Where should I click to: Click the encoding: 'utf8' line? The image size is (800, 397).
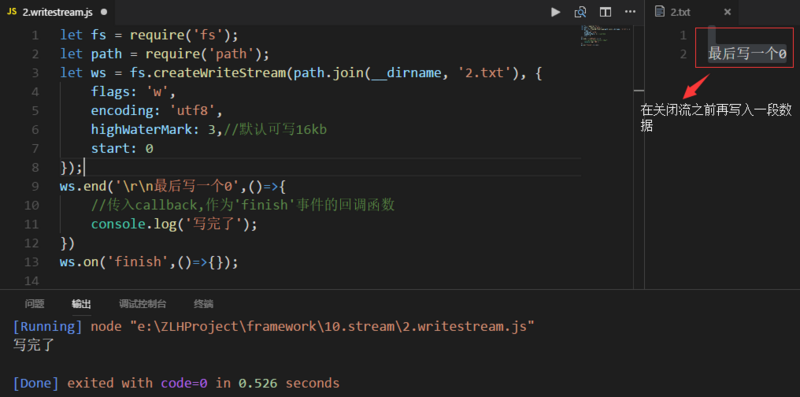157,111
